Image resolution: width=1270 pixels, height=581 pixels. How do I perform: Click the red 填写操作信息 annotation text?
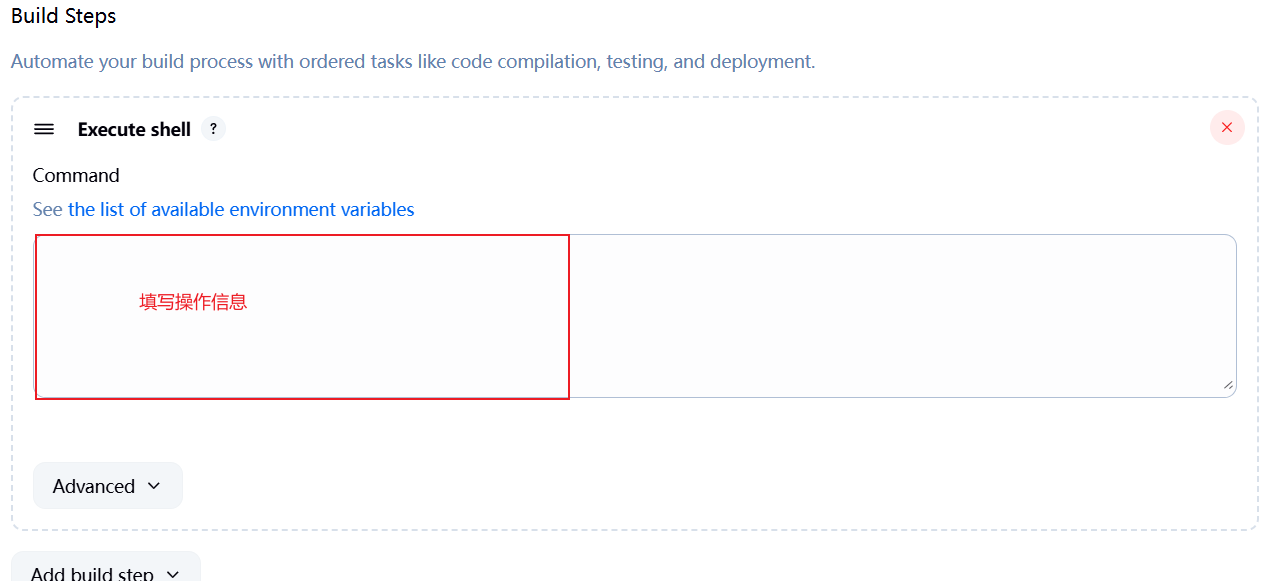(193, 302)
